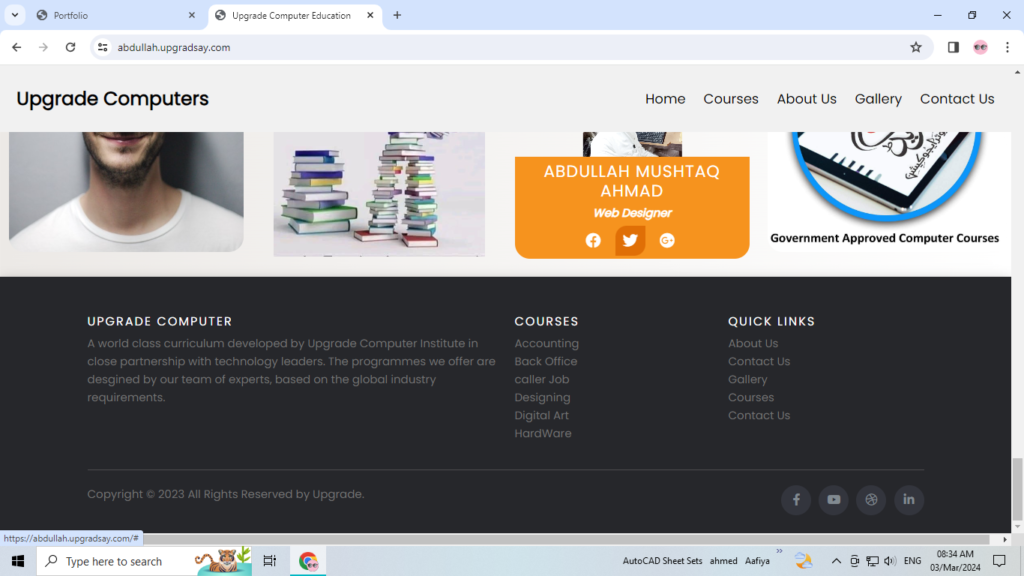
Task: Open the footer Facebook circle icon
Action: point(796,500)
